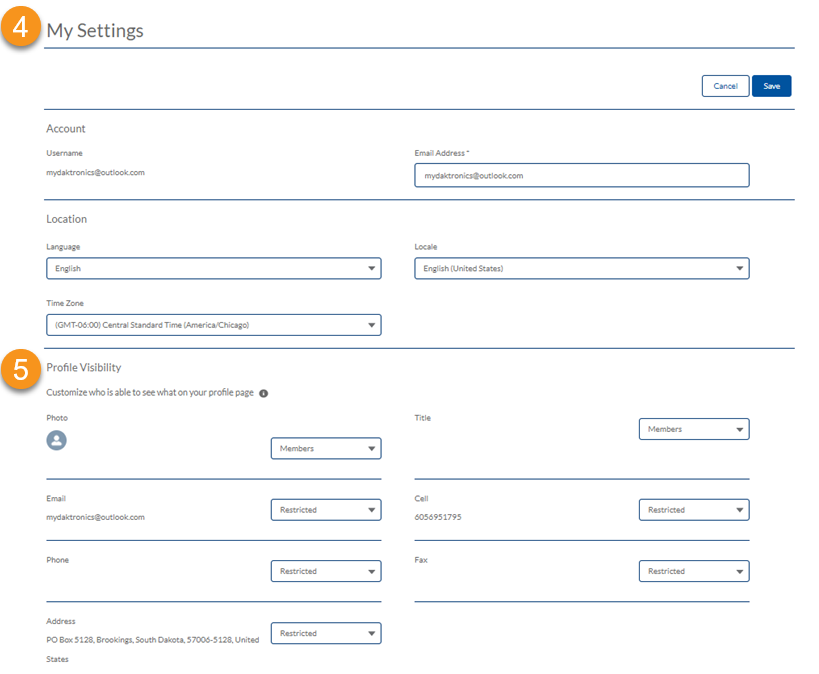Click the Profile Visibility info icon
Screen dimensions: 819x674
(x=264, y=393)
